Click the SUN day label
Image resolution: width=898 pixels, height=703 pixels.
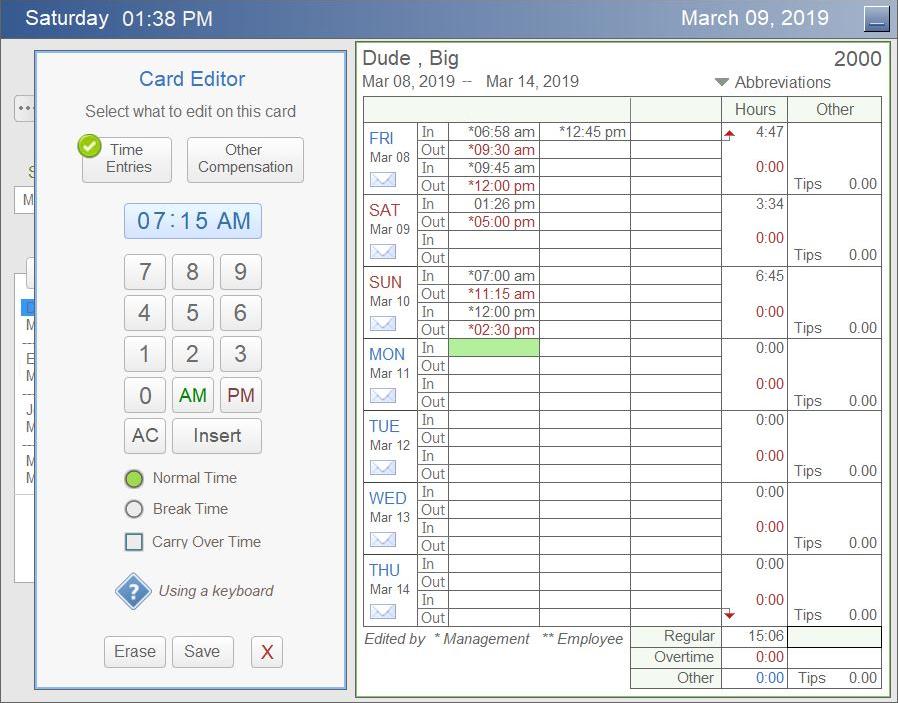[x=385, y=282]
